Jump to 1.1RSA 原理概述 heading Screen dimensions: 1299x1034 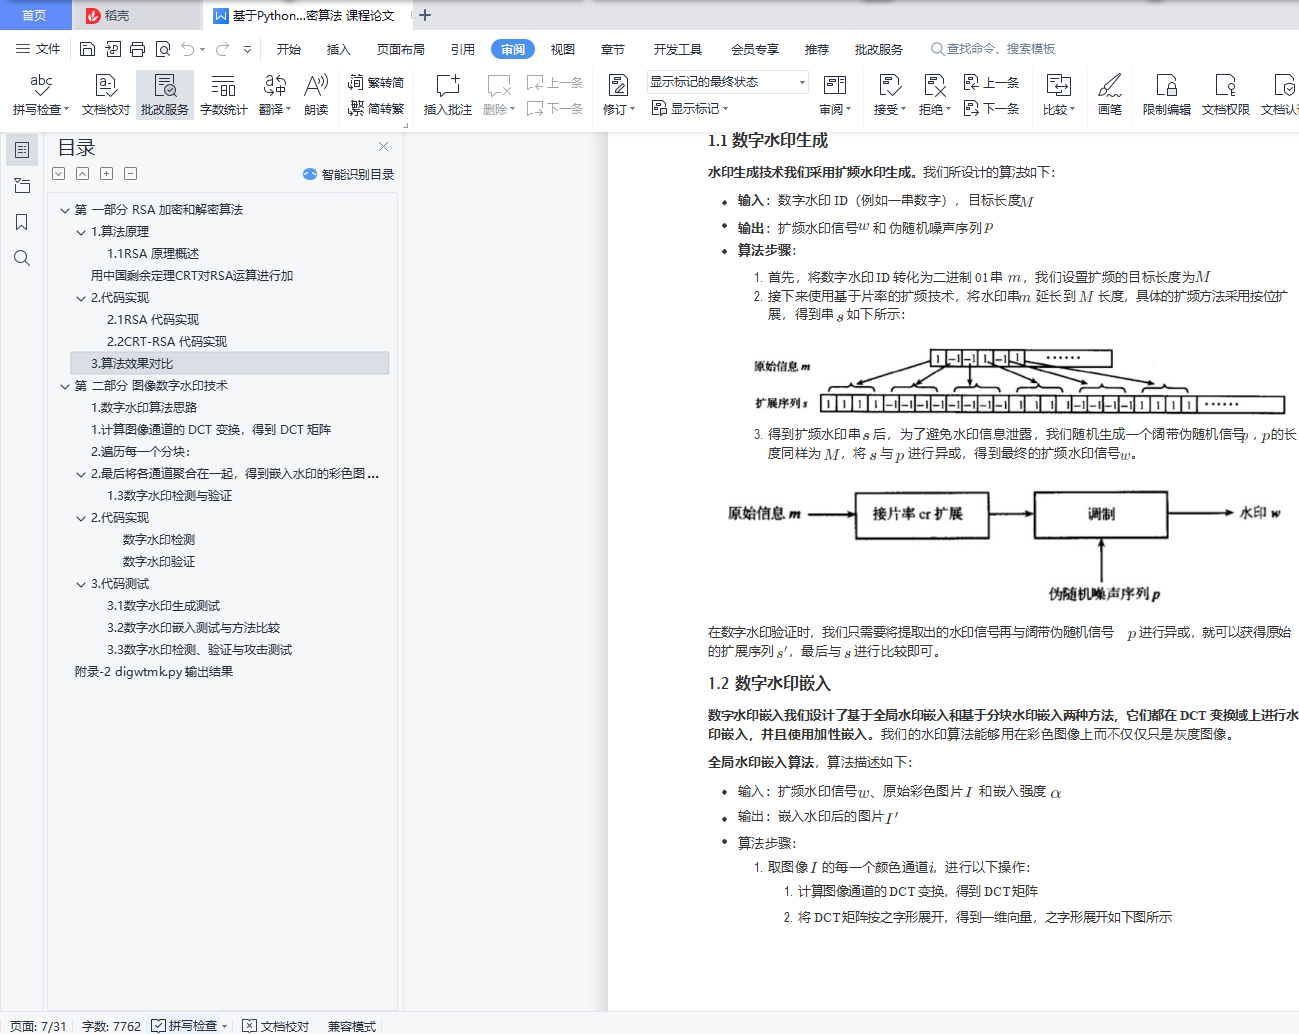153,254
